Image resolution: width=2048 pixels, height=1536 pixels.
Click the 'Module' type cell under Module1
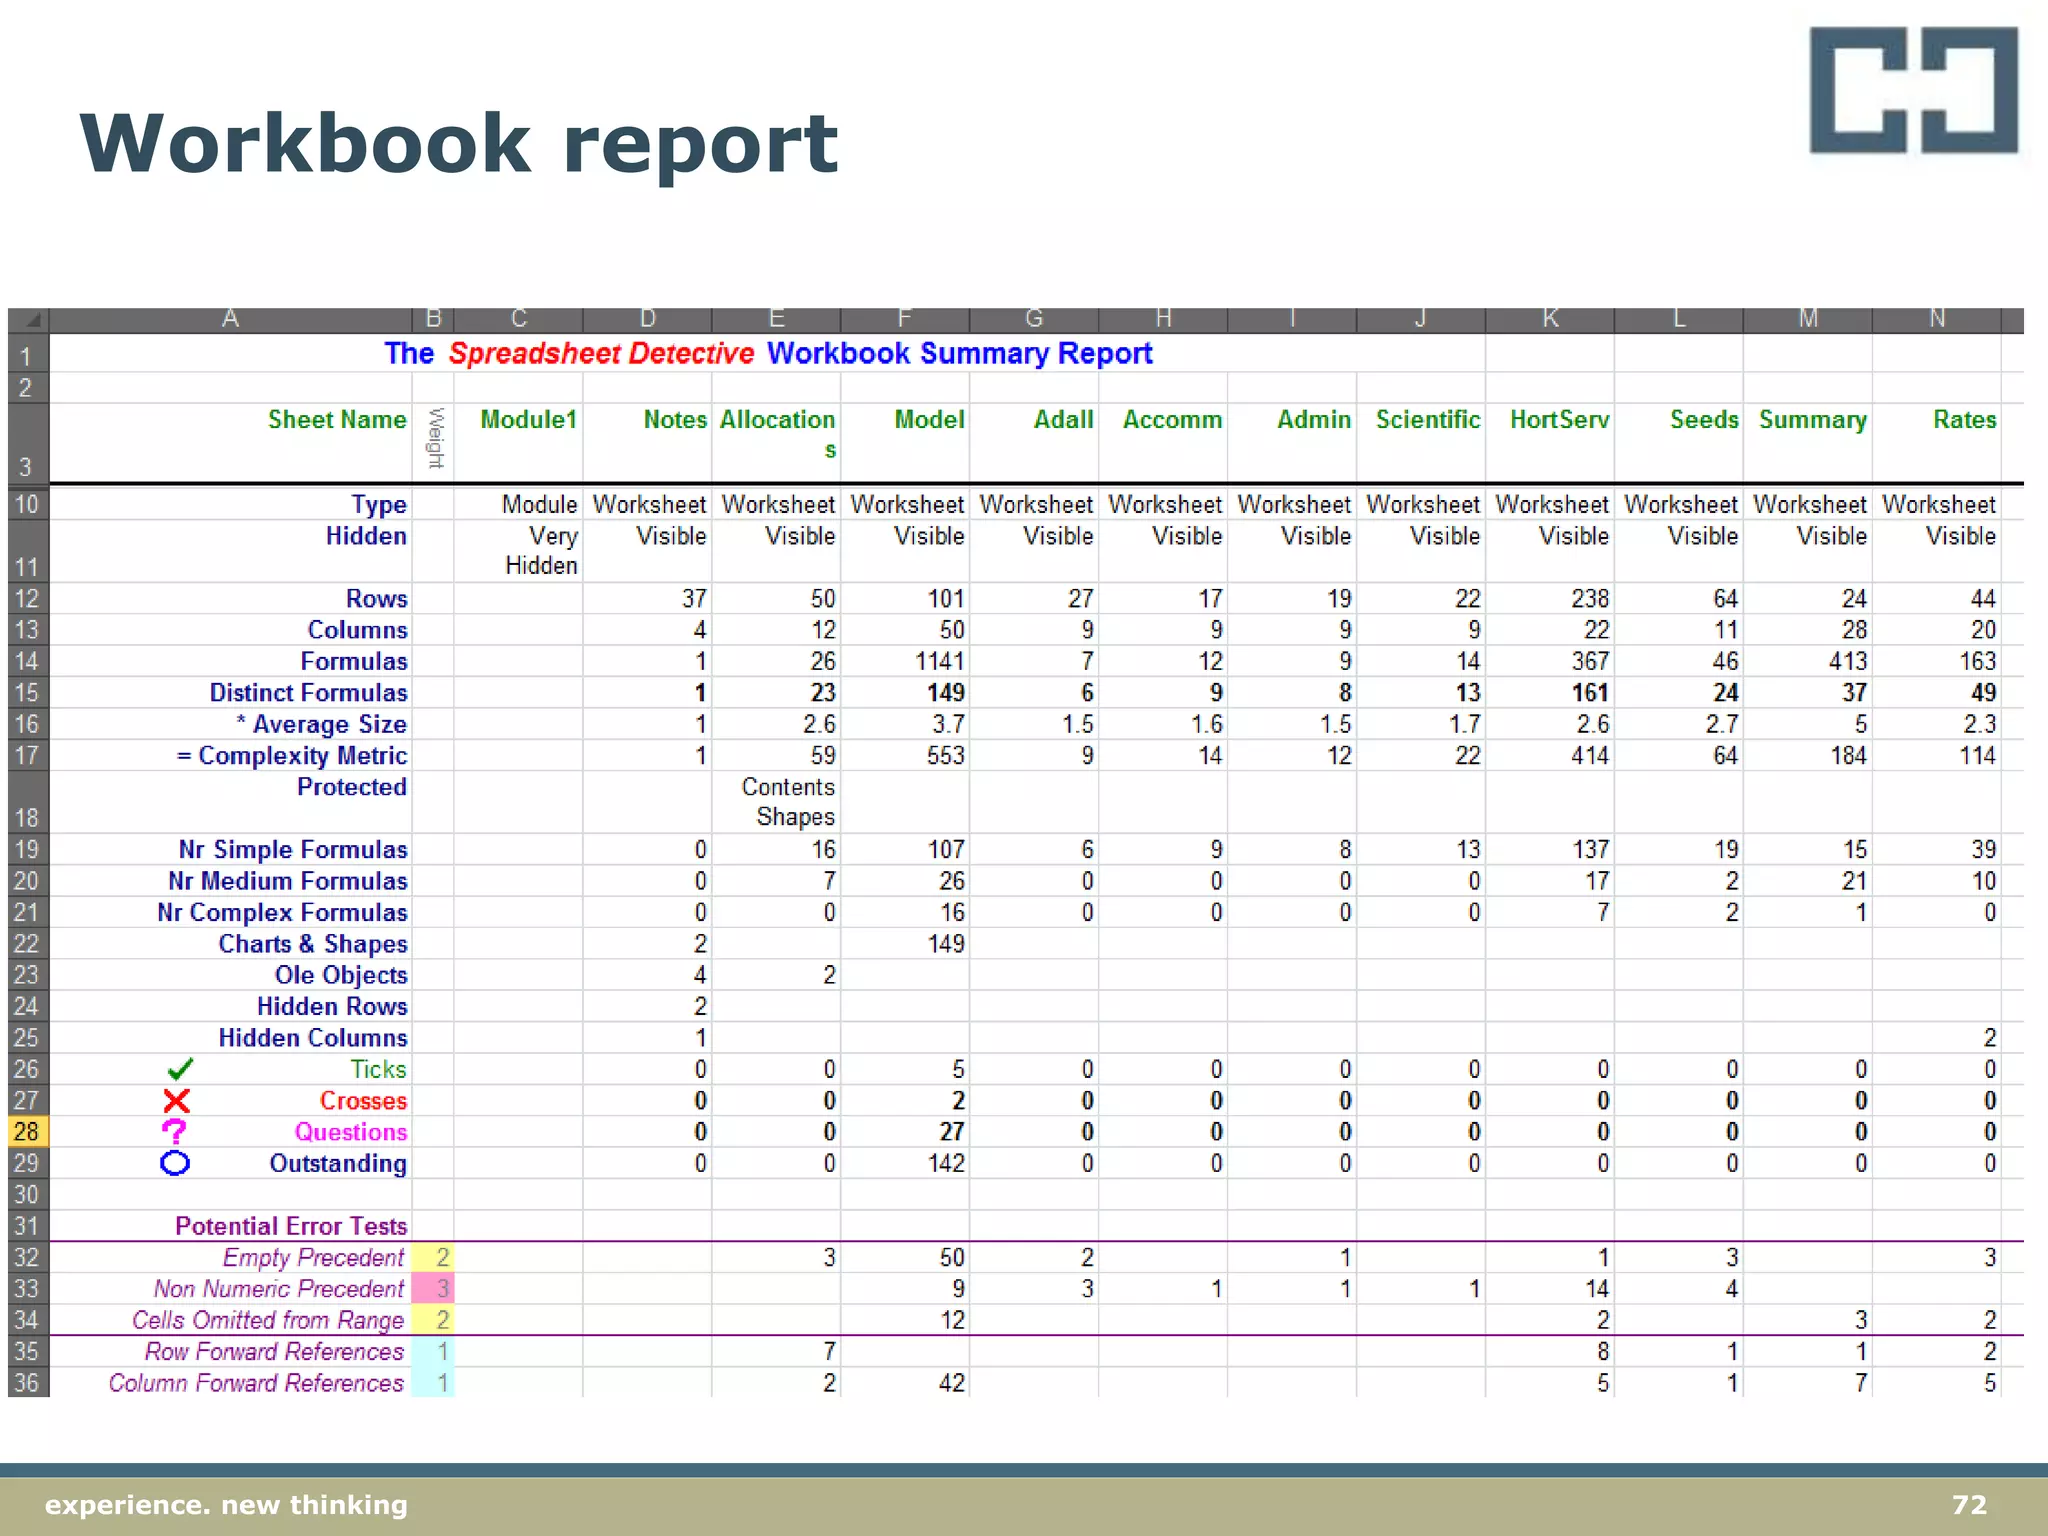click(539, 504)
